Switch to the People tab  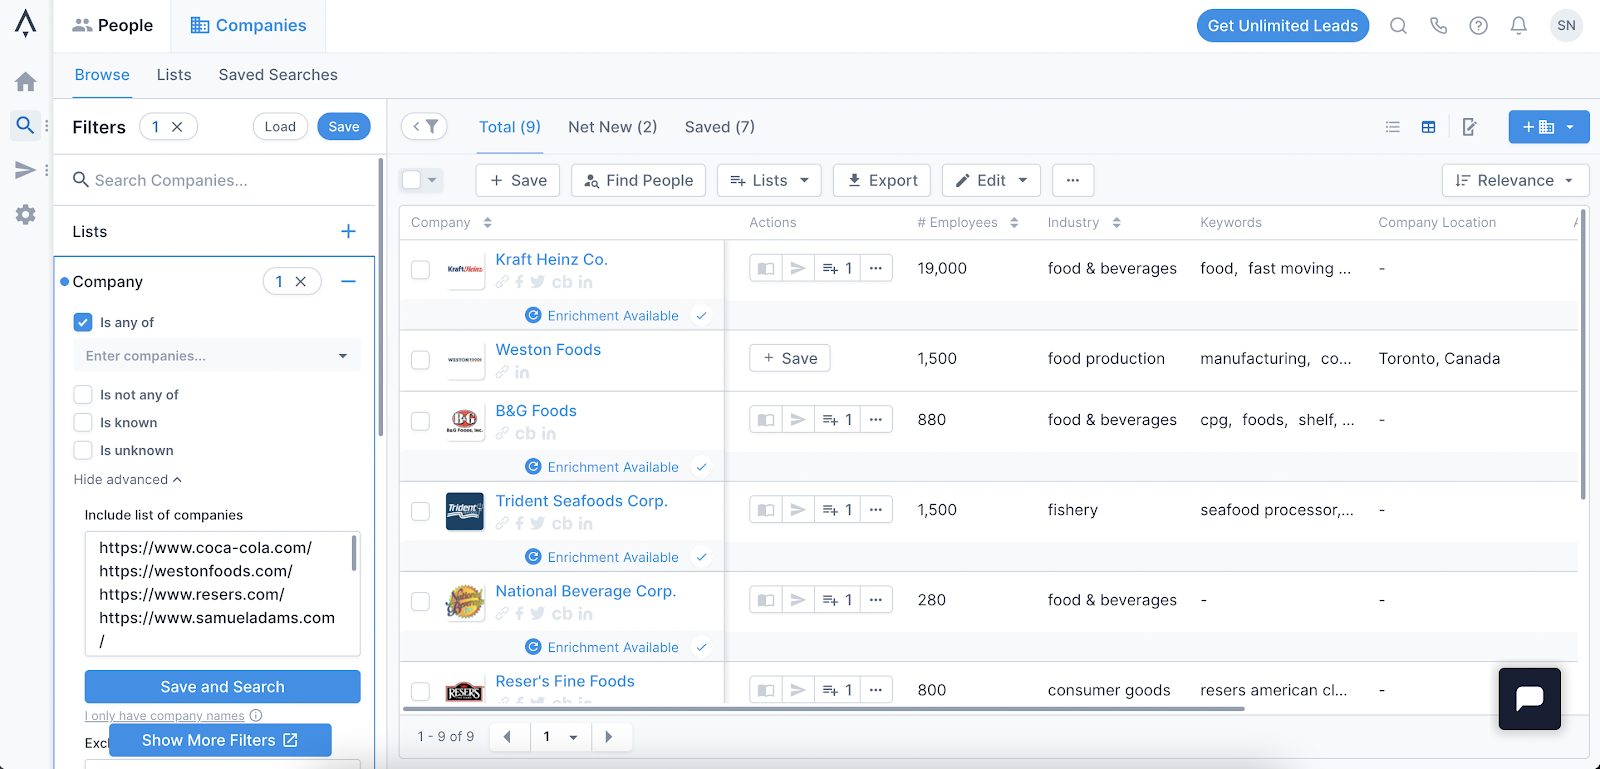coord(112,26)
